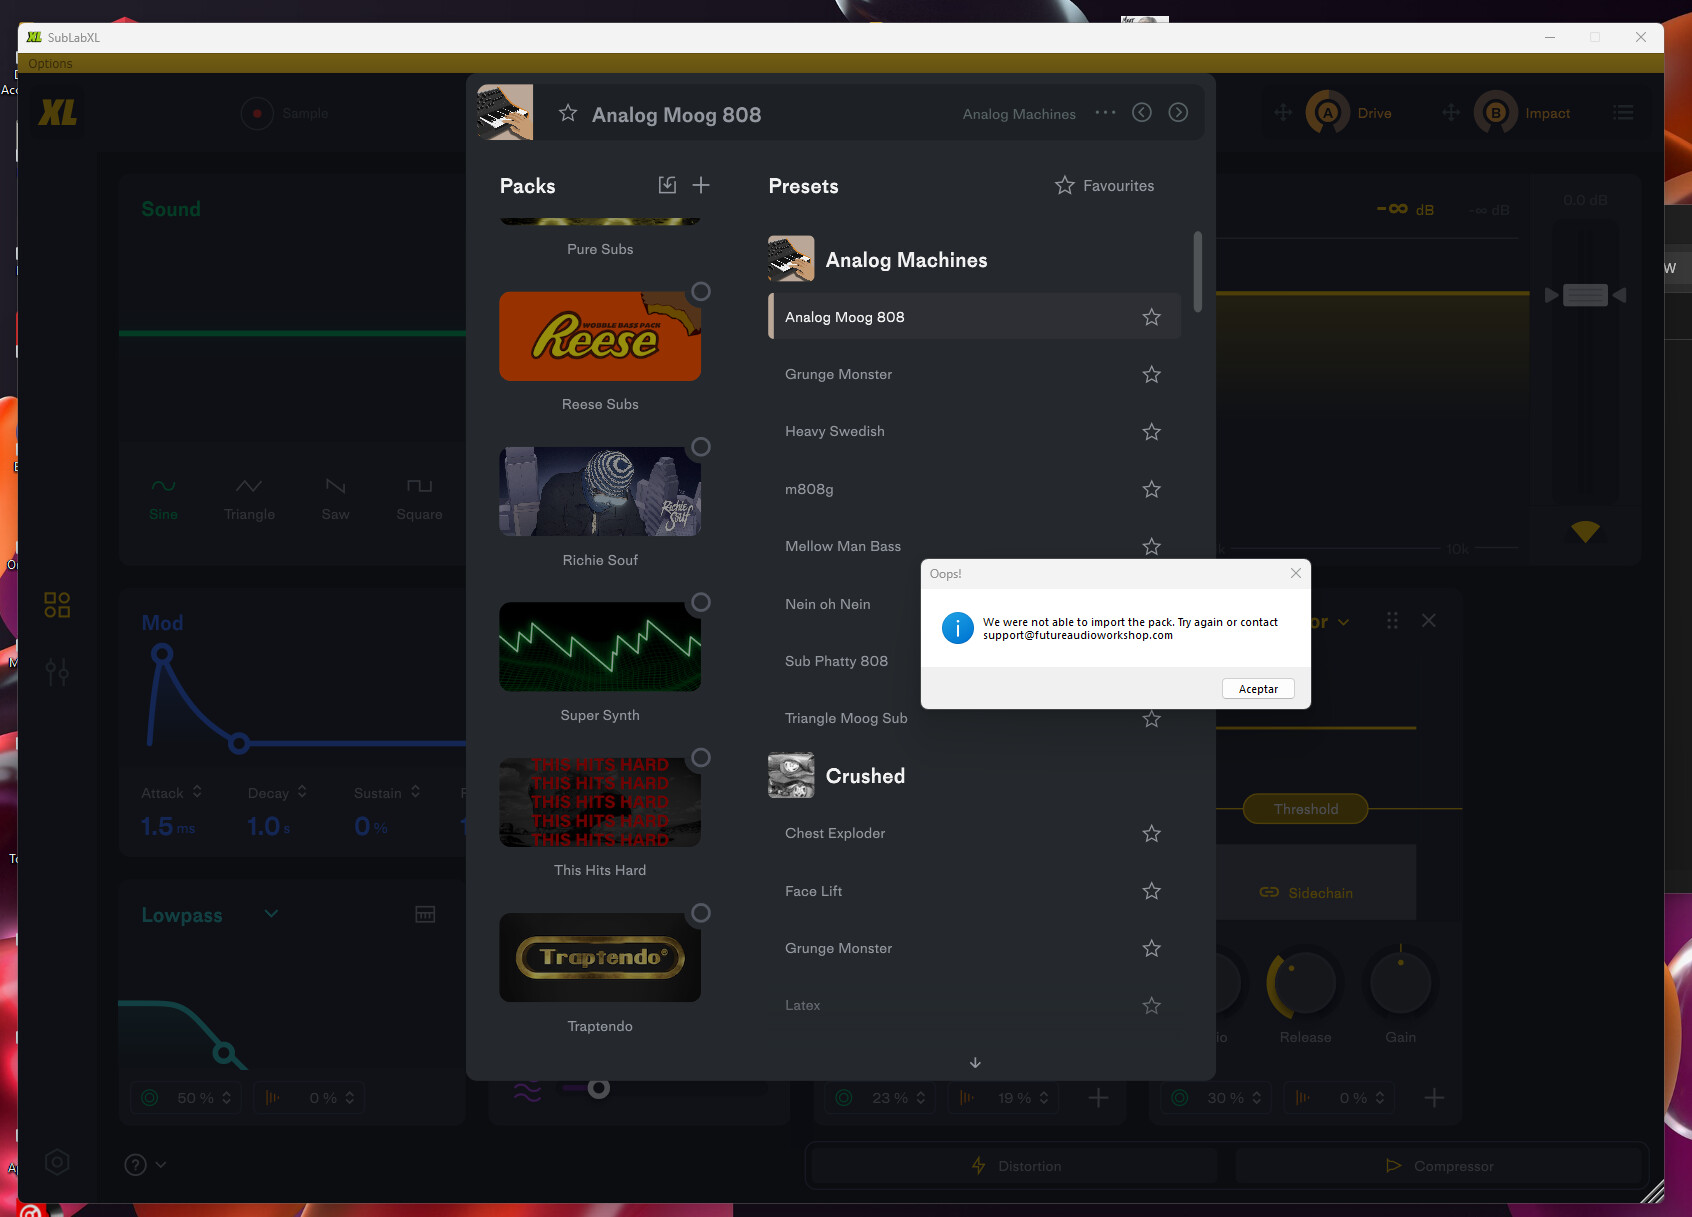Open the Impact macro B knob
Screen dimensions: 1692x1217
coord(1496,113)
